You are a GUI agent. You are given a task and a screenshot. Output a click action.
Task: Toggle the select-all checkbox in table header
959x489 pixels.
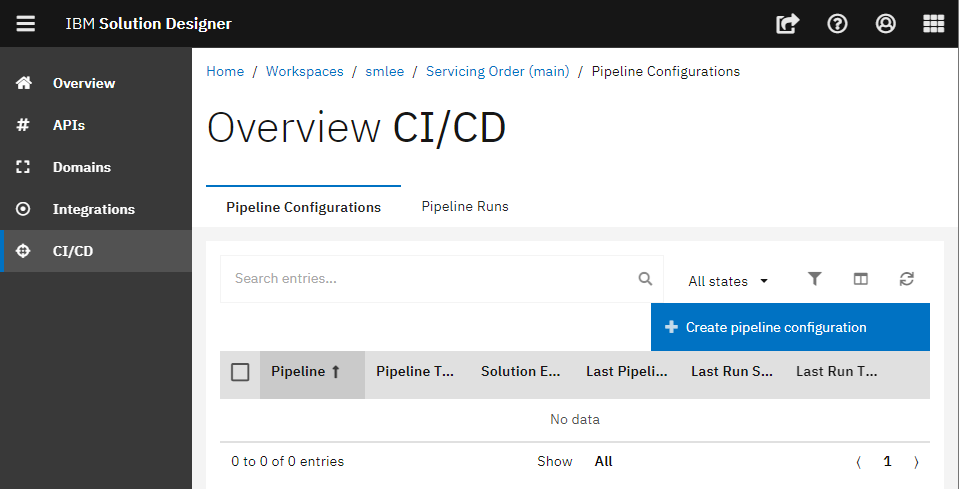pos(240,372)
